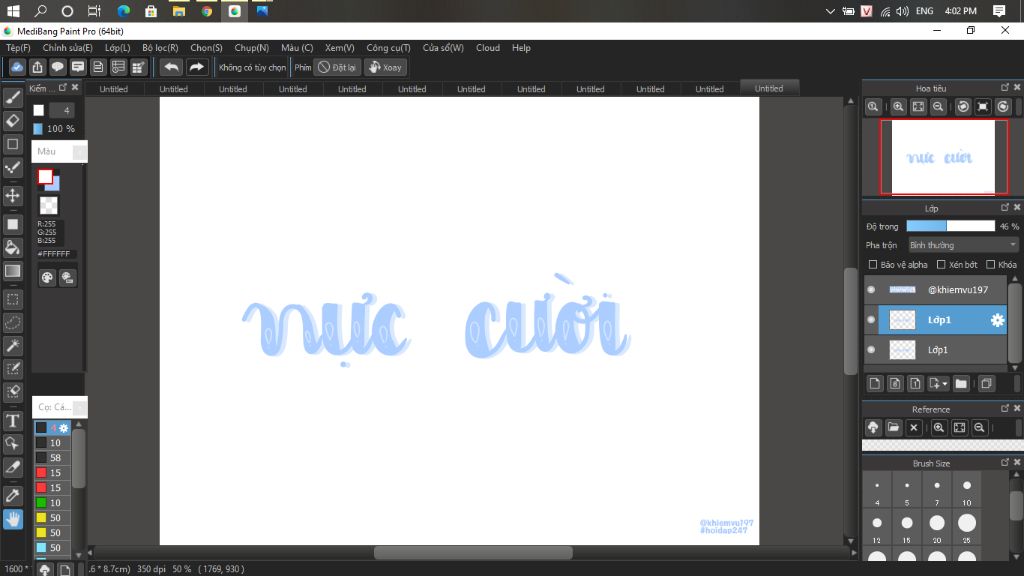Screen dimensions: 1024x576
Task: Select the Gradient tool
Action: 12,271
